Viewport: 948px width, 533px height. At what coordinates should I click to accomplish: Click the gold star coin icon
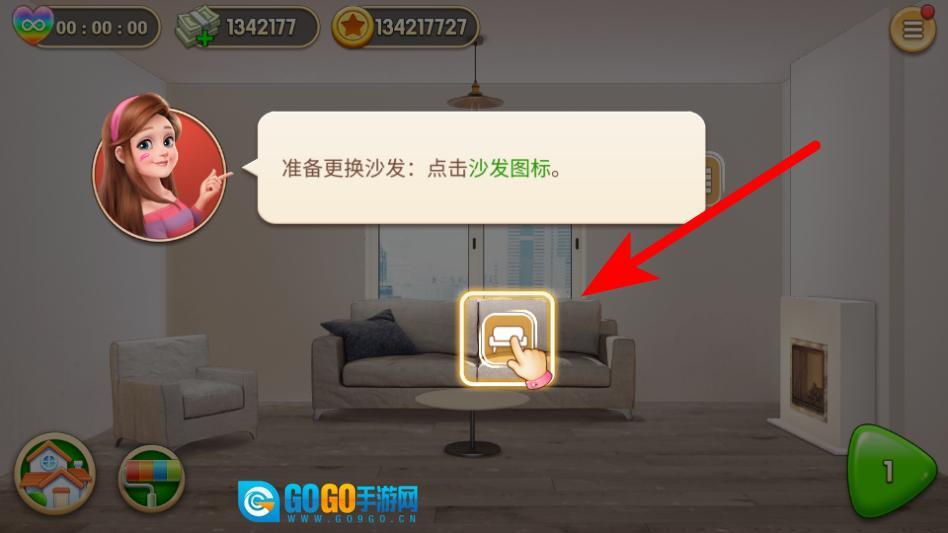point(353,27)
